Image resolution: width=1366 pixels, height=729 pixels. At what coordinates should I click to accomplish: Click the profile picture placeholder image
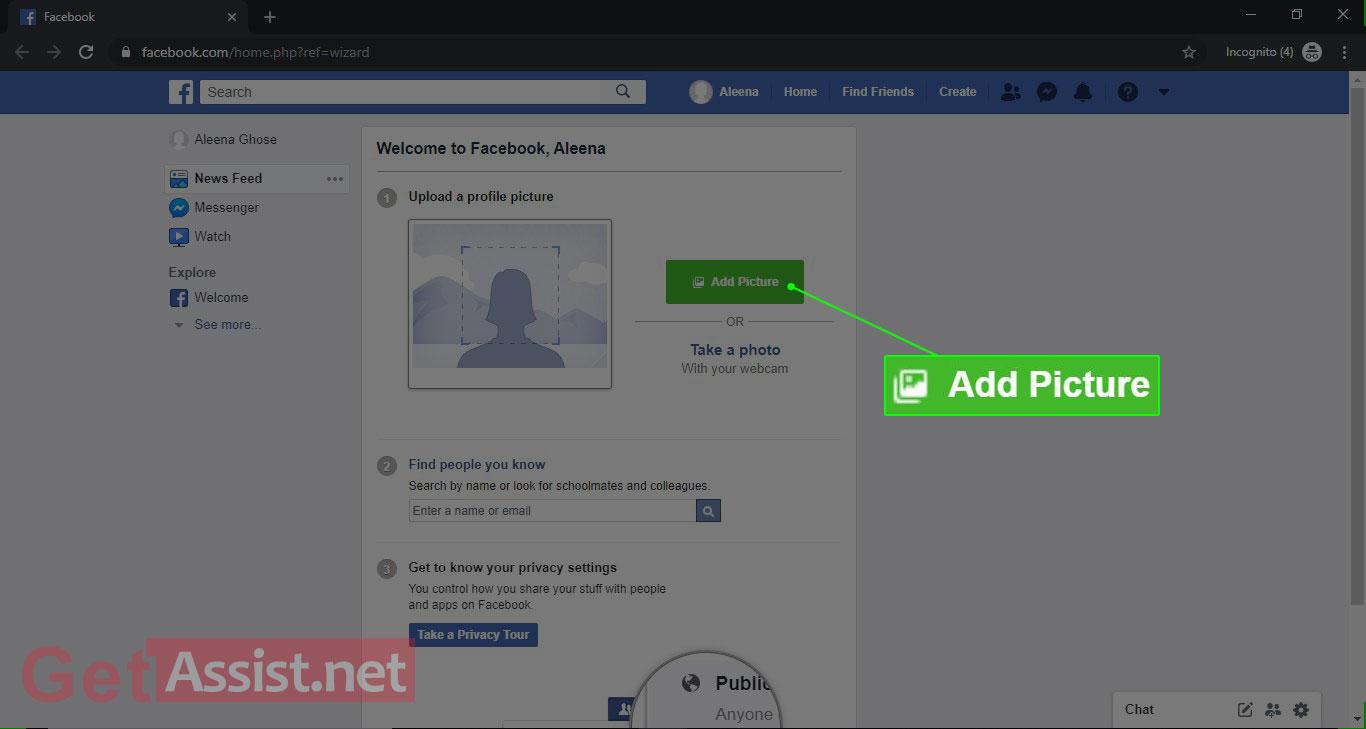(x=510, y=304)
